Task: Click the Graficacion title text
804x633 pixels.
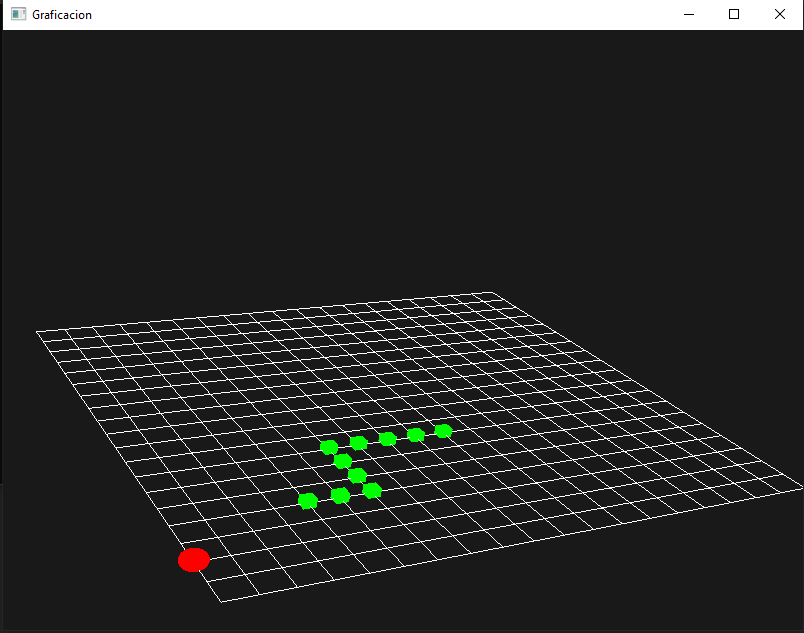Action: (x=62, y=15)
